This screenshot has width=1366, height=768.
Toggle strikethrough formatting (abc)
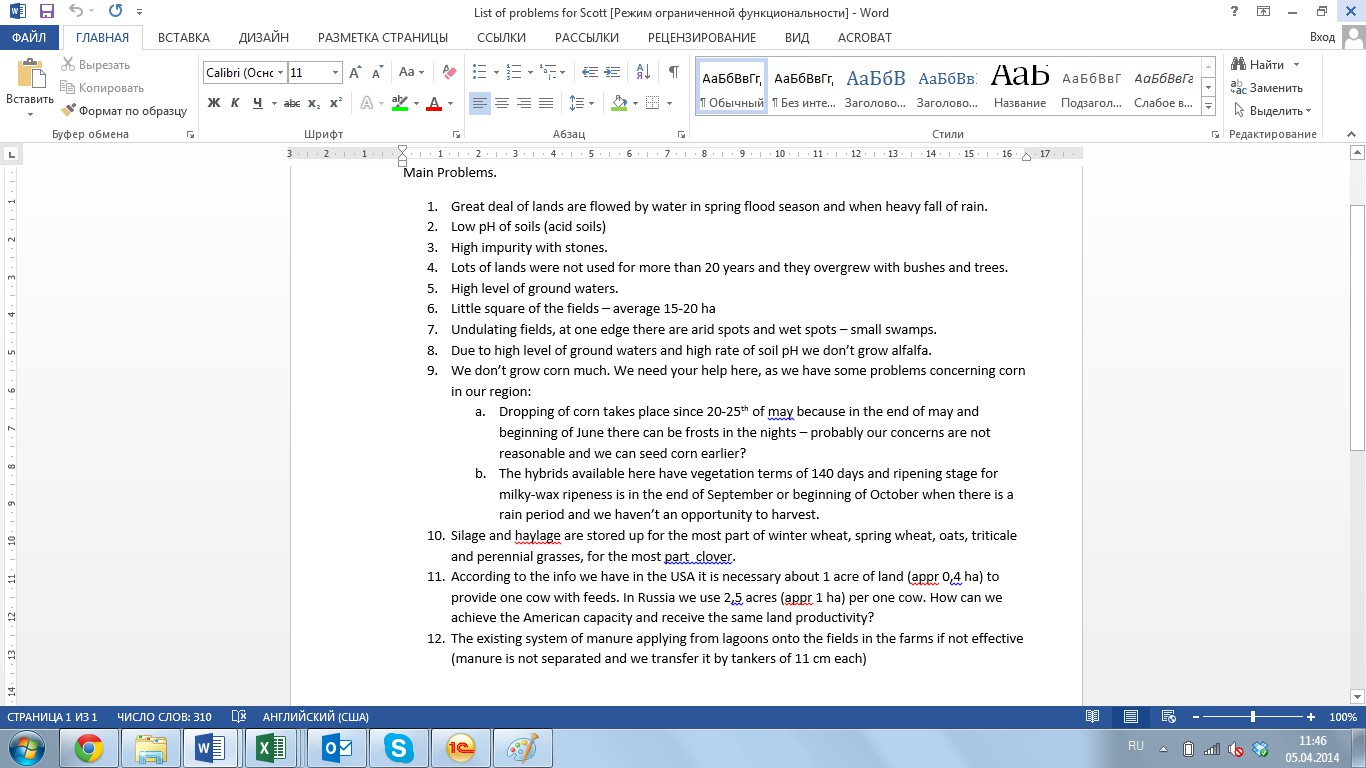click(292, 103)
